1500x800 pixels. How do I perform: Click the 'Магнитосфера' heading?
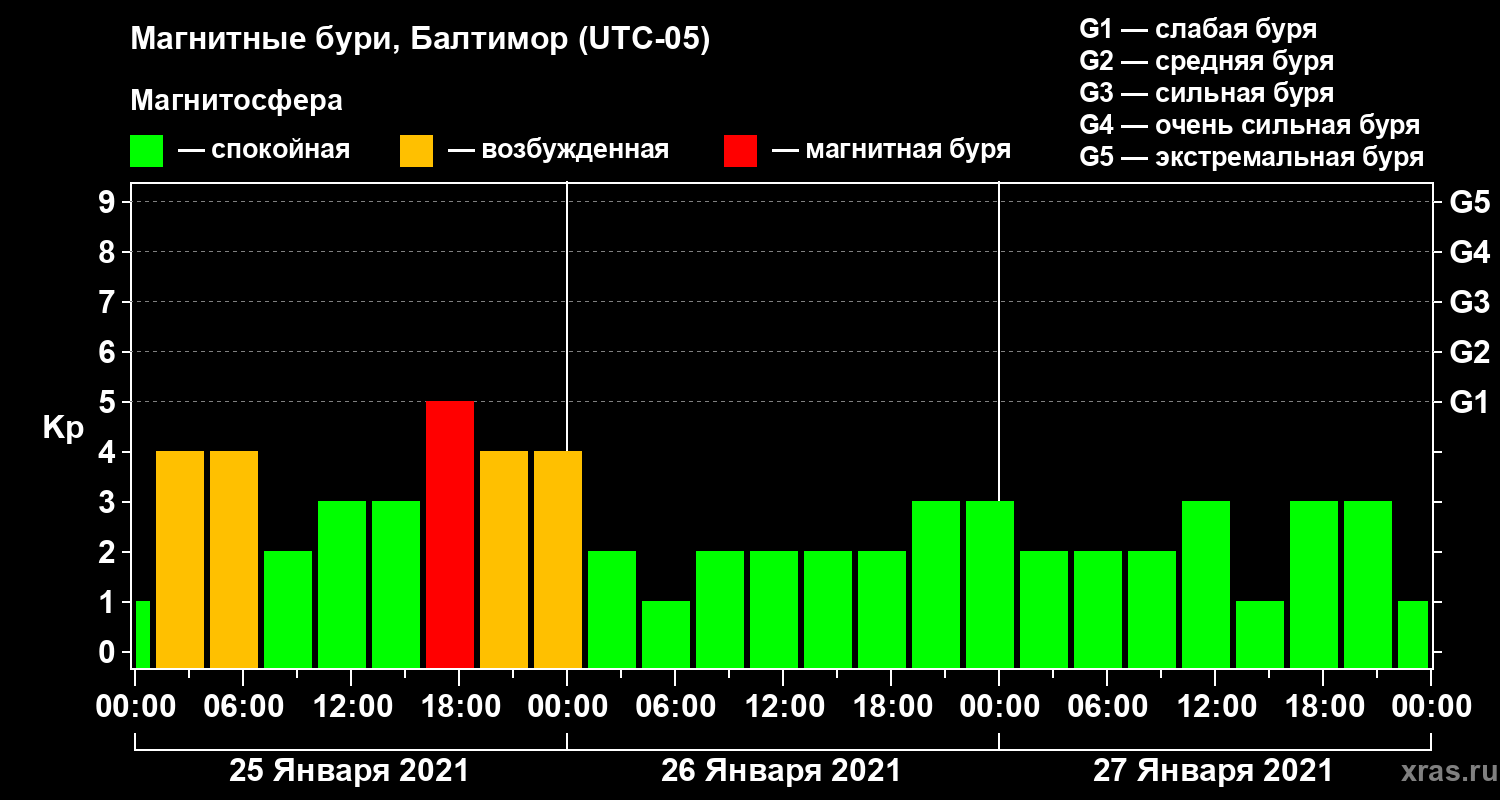tap(237, 101)
